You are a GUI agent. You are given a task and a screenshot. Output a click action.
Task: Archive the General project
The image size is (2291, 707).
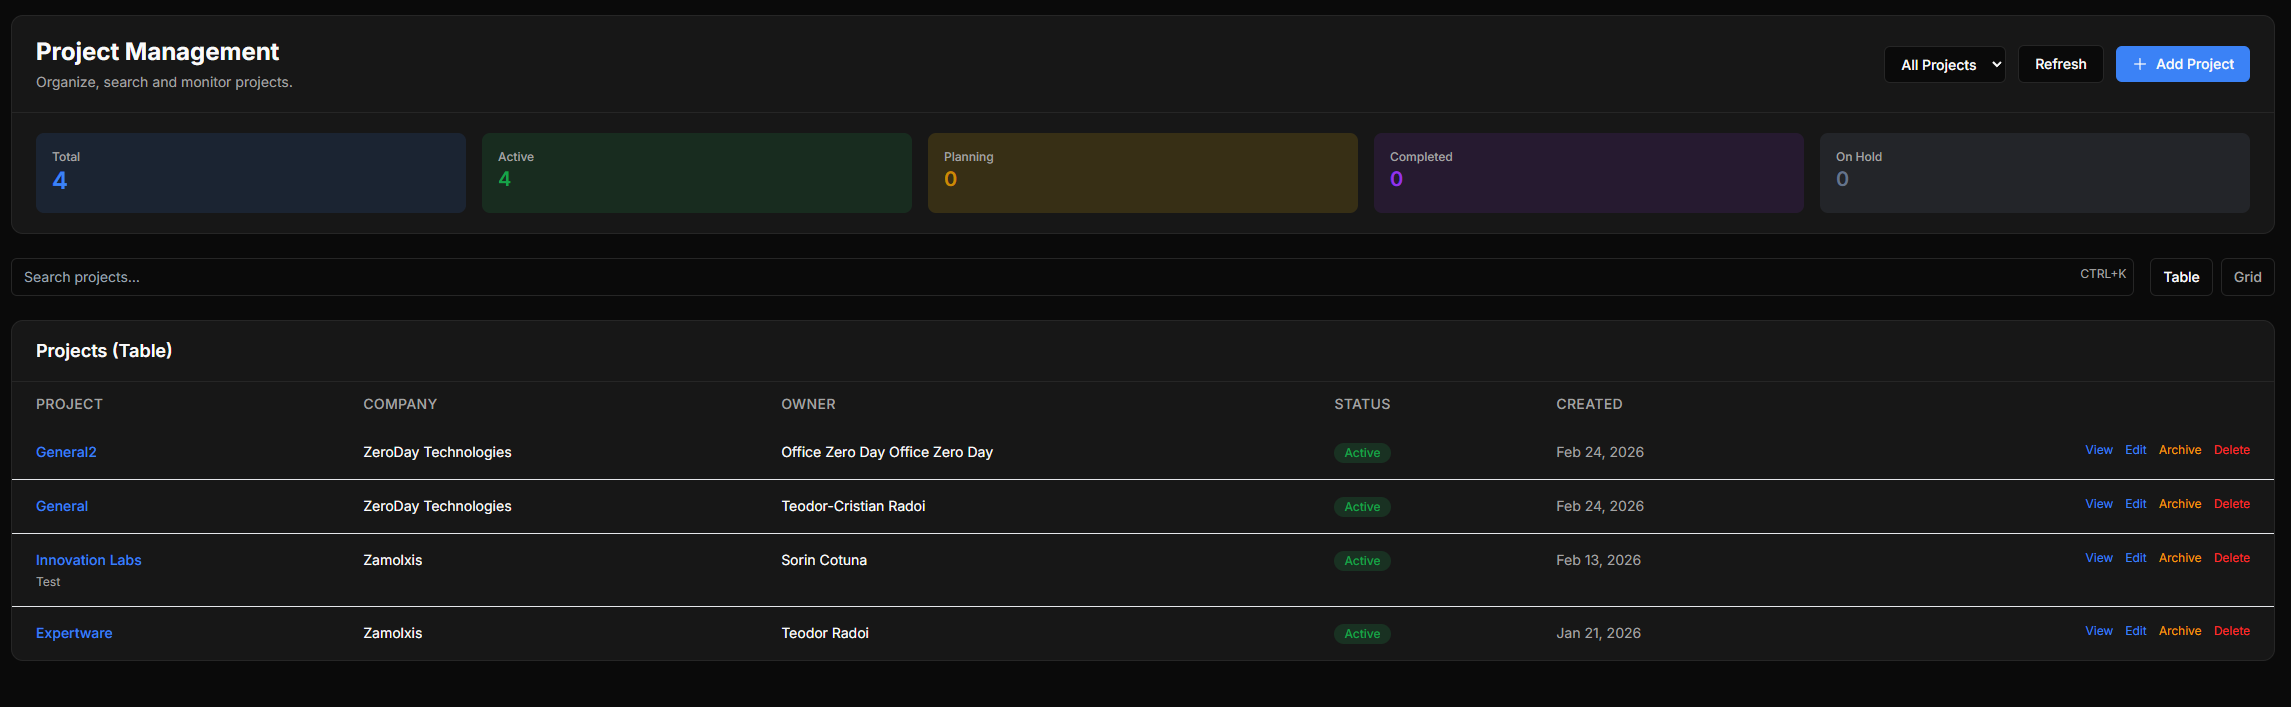pyautogui.click(x=2179, y=504)
